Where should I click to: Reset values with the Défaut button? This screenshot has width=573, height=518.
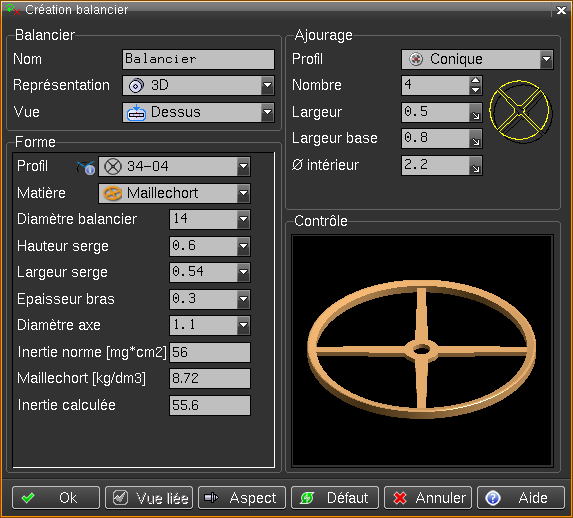click(335, 498)
